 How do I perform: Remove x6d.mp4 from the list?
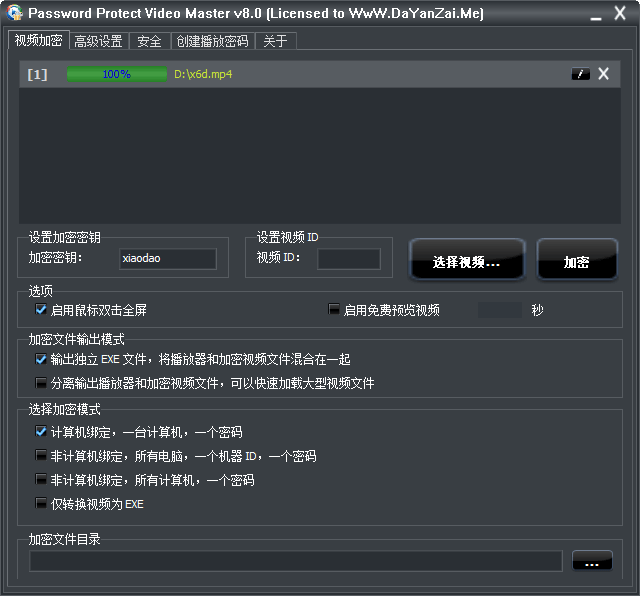603,74
